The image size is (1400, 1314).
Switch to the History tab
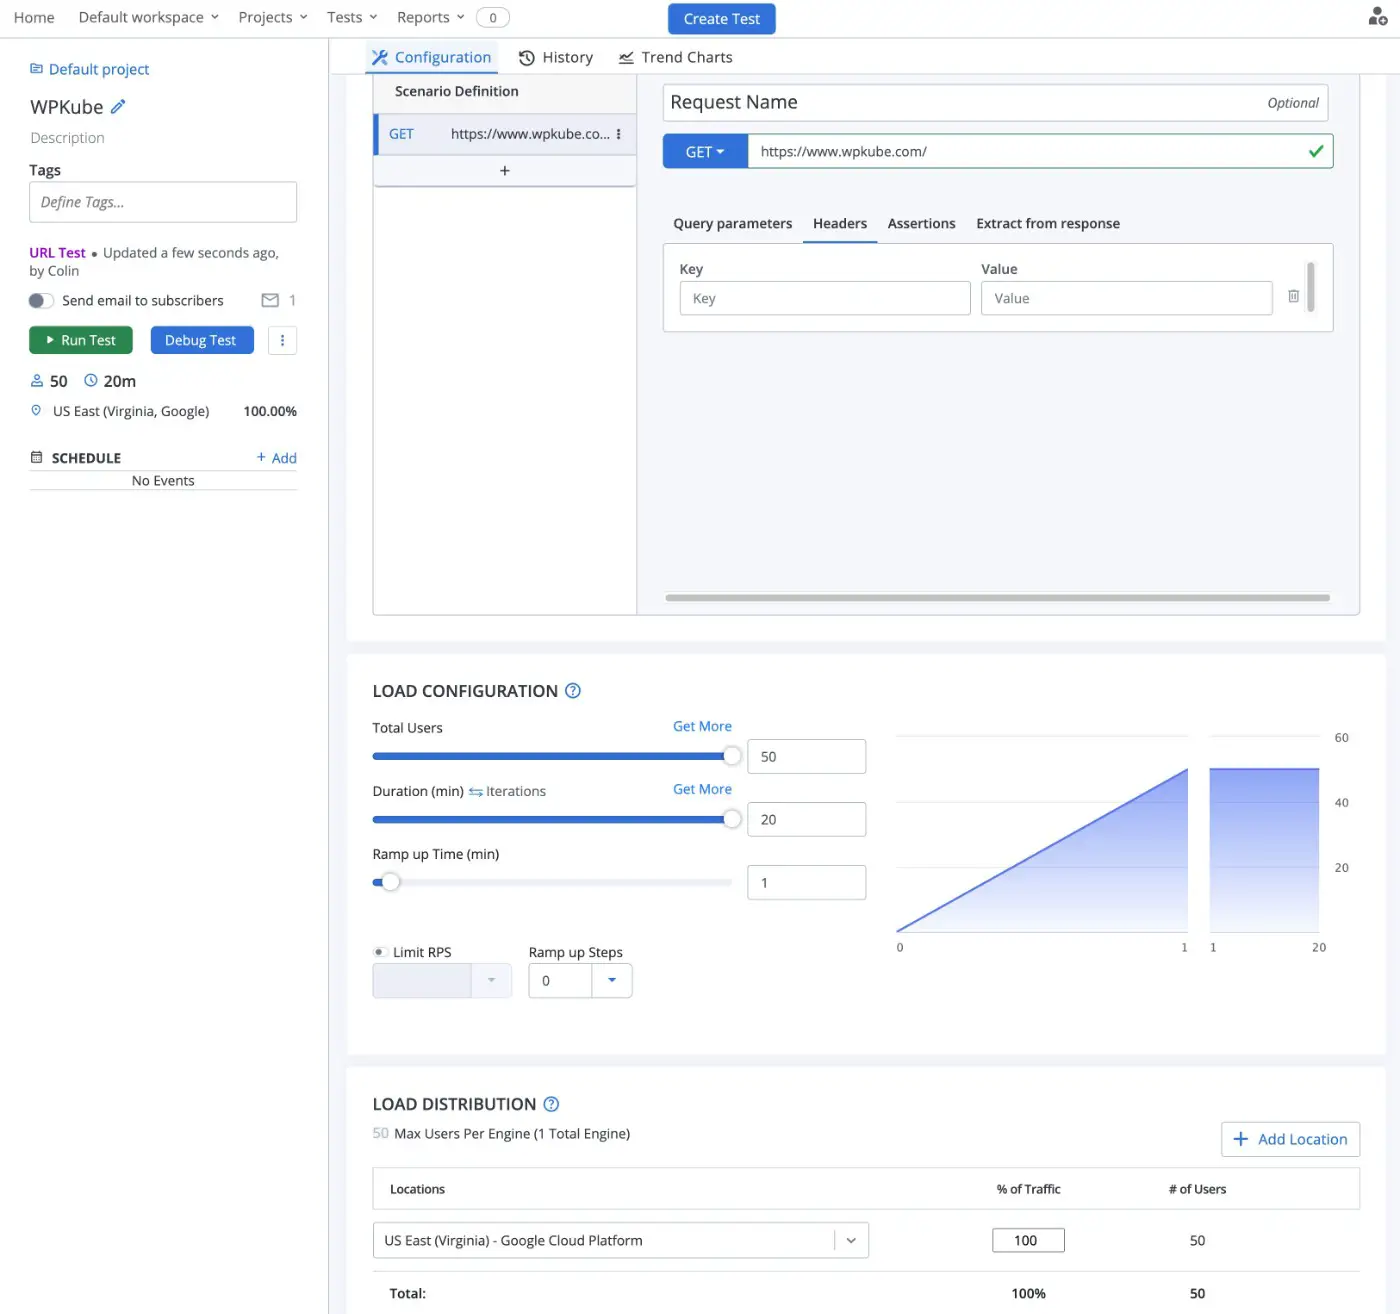[556, 58]
